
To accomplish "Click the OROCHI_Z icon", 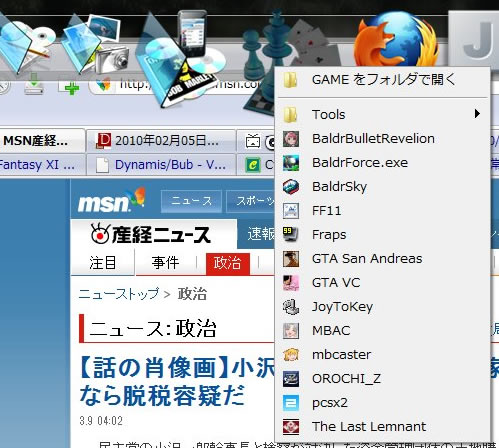I will pyautogui.click(x=291, y=379).
